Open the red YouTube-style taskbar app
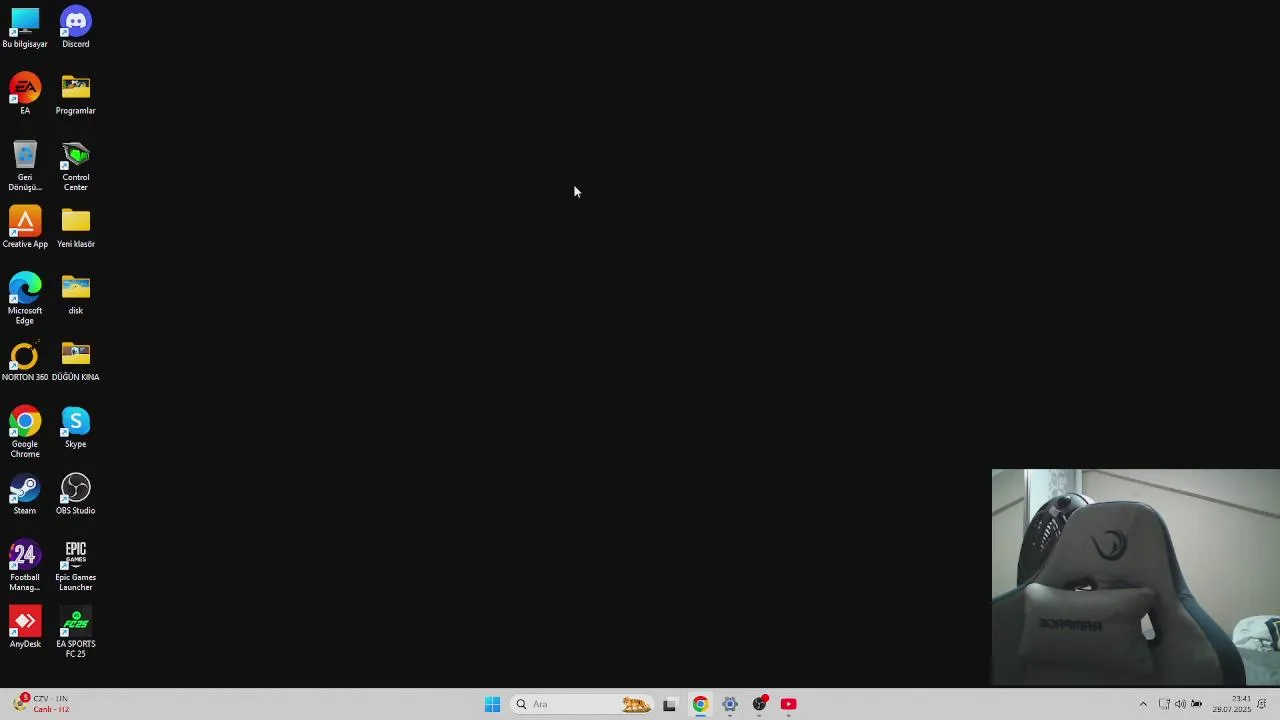1280x720 pixels. 789,704
